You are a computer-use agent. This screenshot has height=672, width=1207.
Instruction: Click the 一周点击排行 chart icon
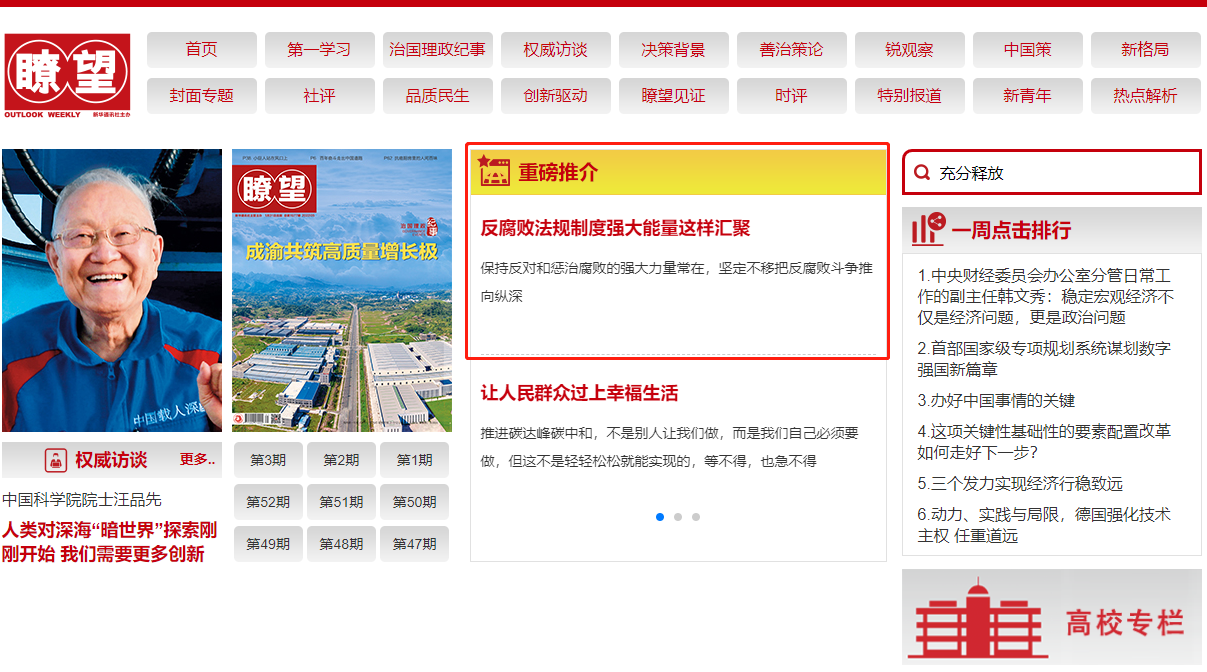[x=927, y=230]
